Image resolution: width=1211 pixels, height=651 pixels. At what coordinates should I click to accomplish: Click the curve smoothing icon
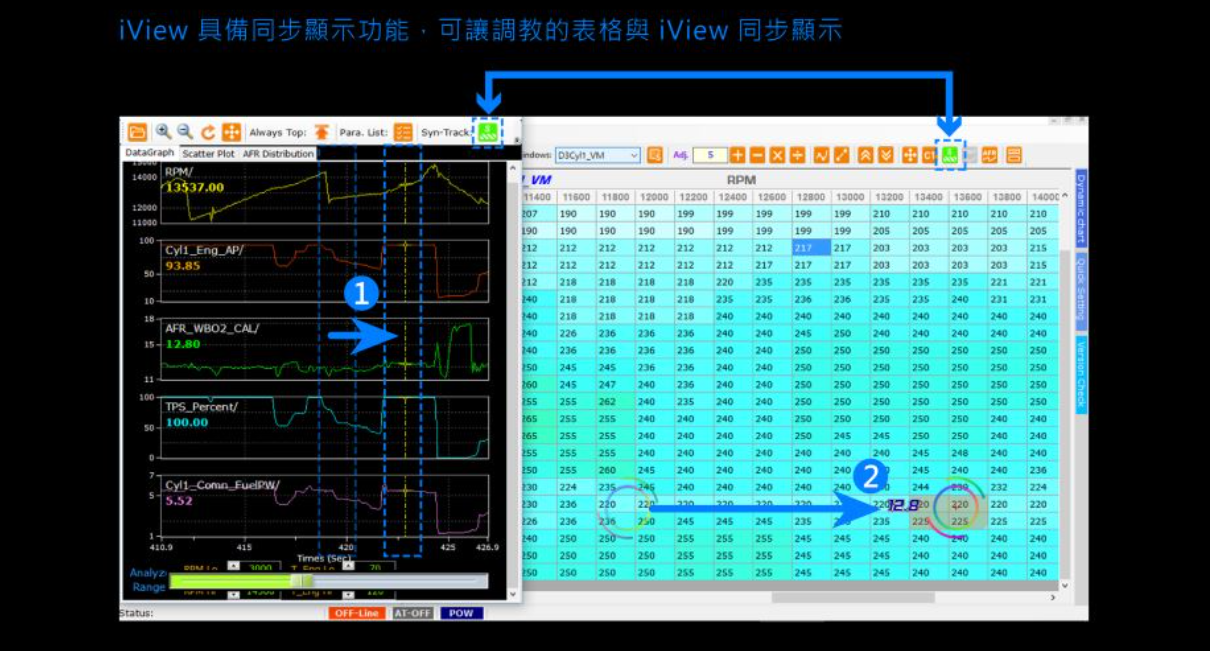click(x=822, y=155)
